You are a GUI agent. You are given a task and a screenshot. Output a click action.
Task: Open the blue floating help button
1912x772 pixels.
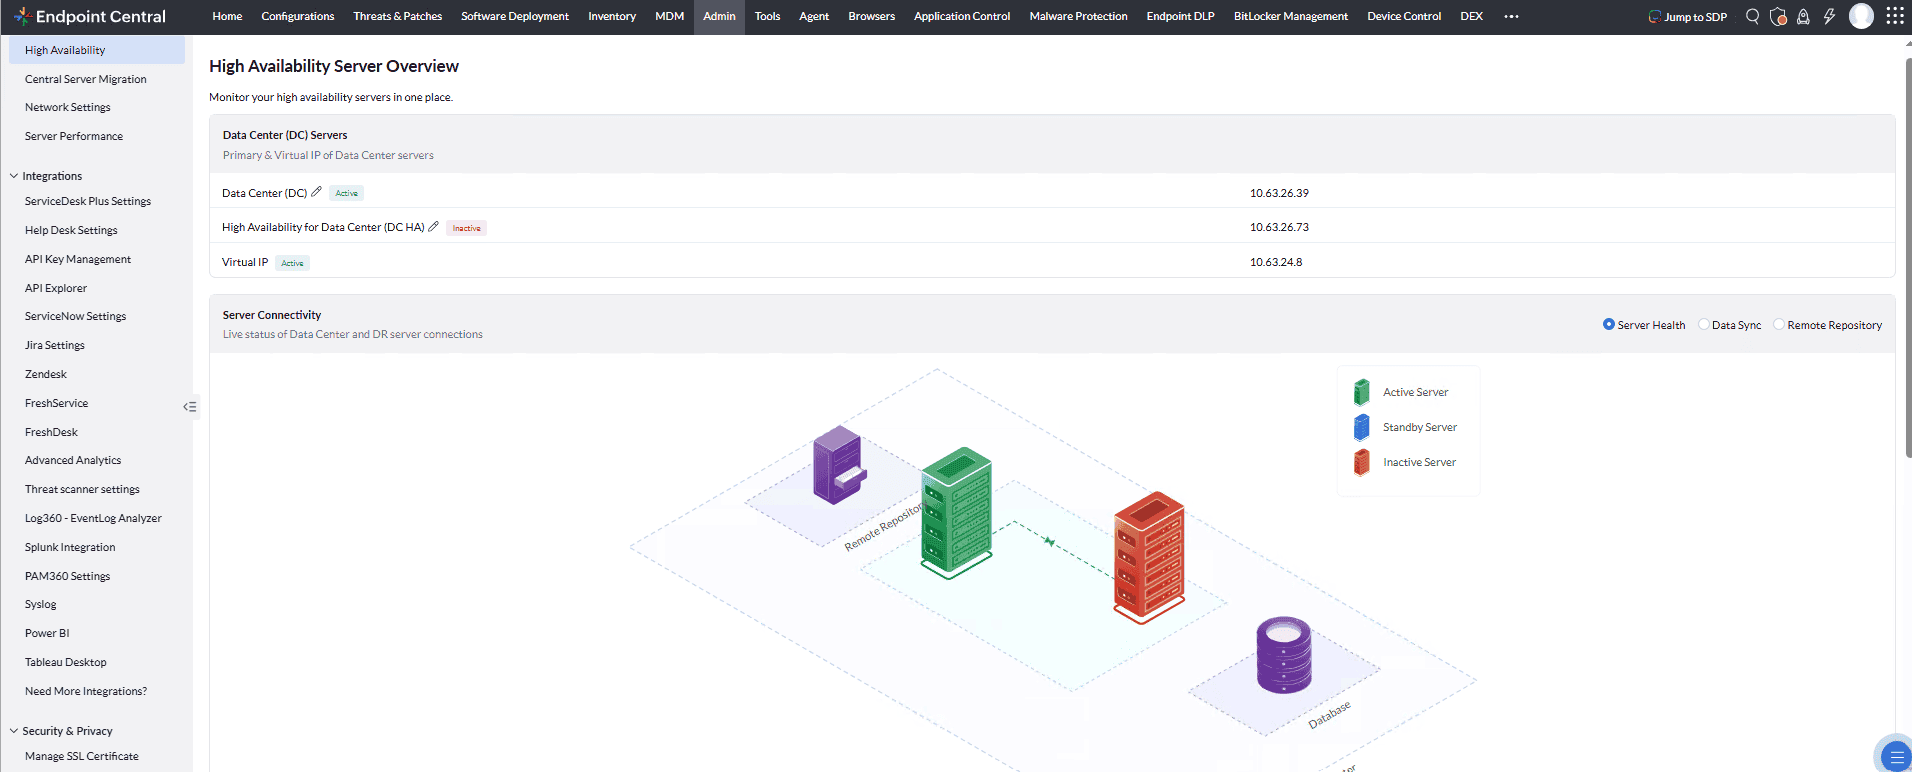pos(1895,756)
